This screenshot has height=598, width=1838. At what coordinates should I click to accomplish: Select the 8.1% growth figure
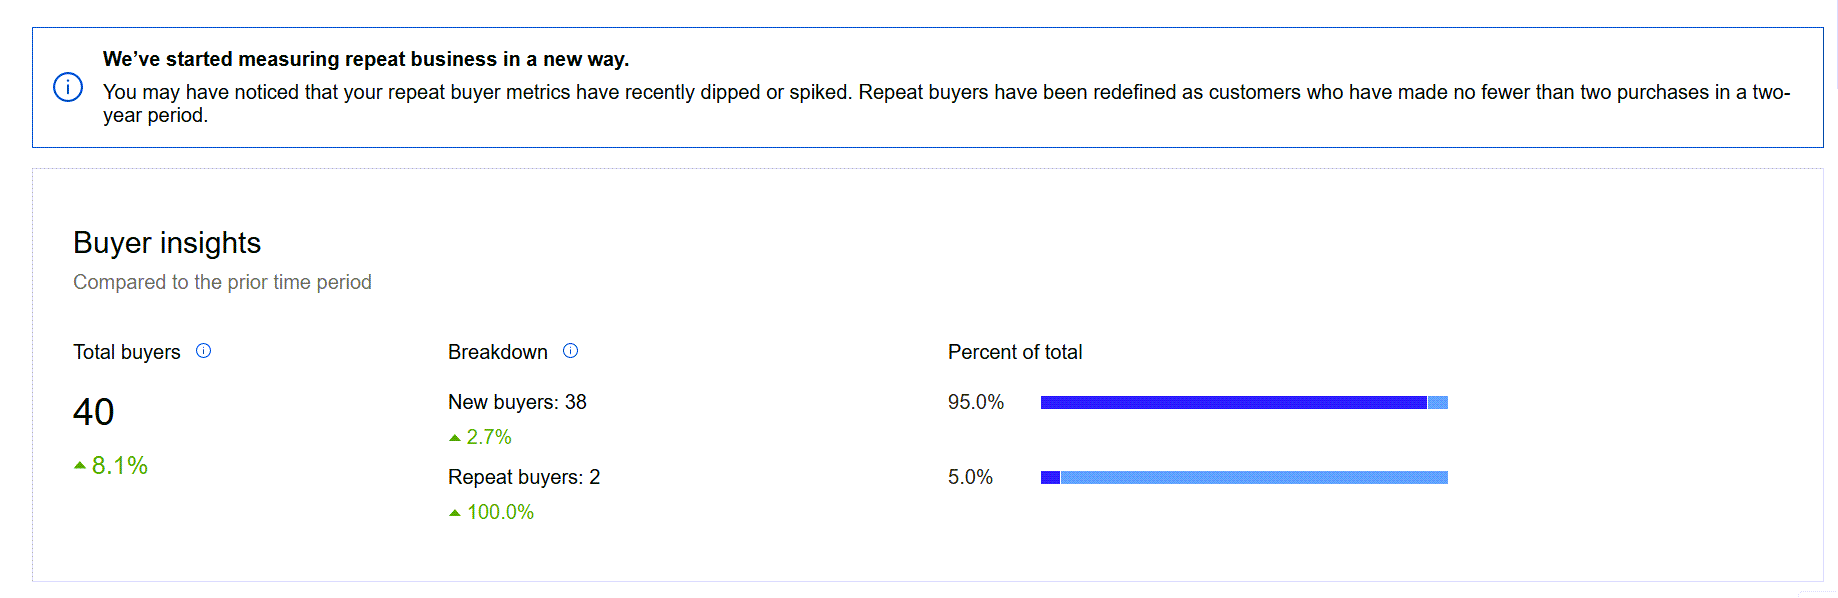[x=117, y=464]
